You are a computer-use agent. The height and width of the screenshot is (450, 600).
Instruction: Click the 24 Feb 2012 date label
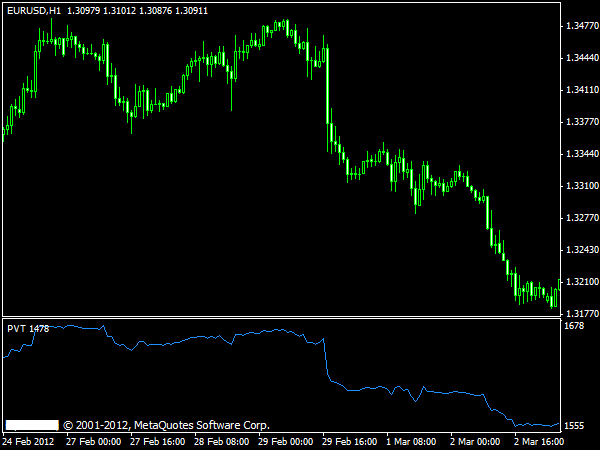(29, 442)
